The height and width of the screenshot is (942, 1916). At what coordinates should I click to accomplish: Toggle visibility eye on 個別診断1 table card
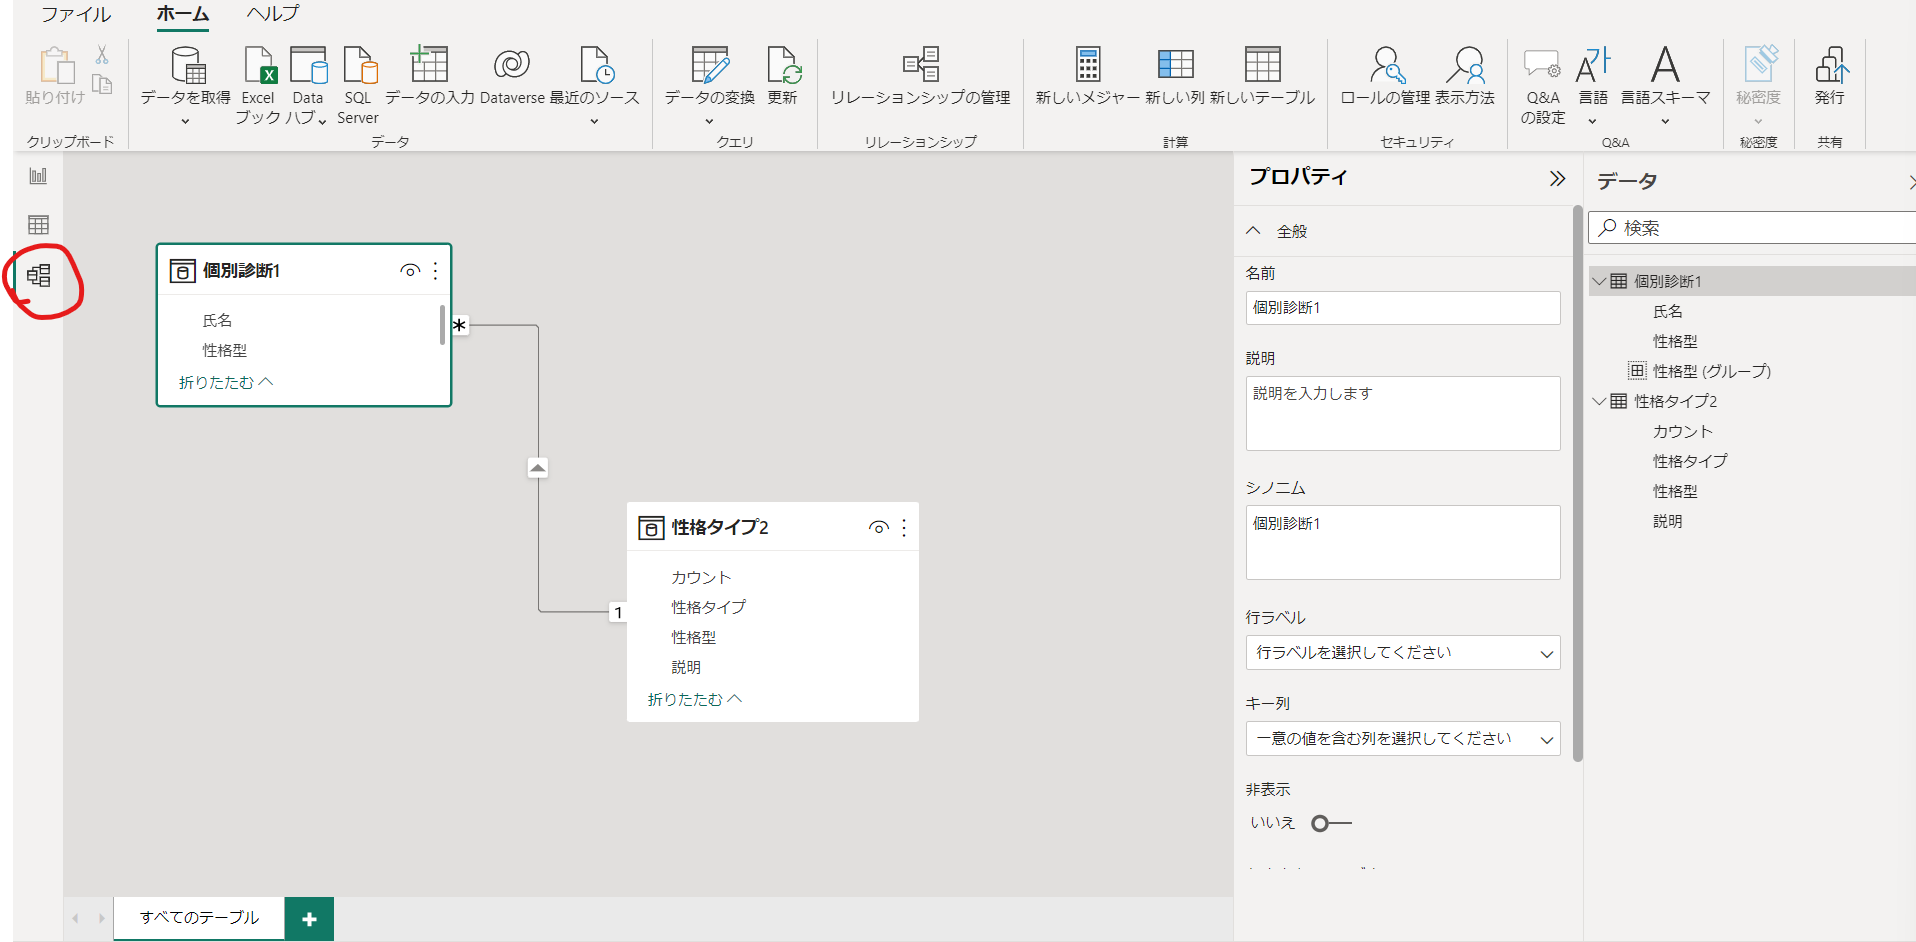pos(410,271)
